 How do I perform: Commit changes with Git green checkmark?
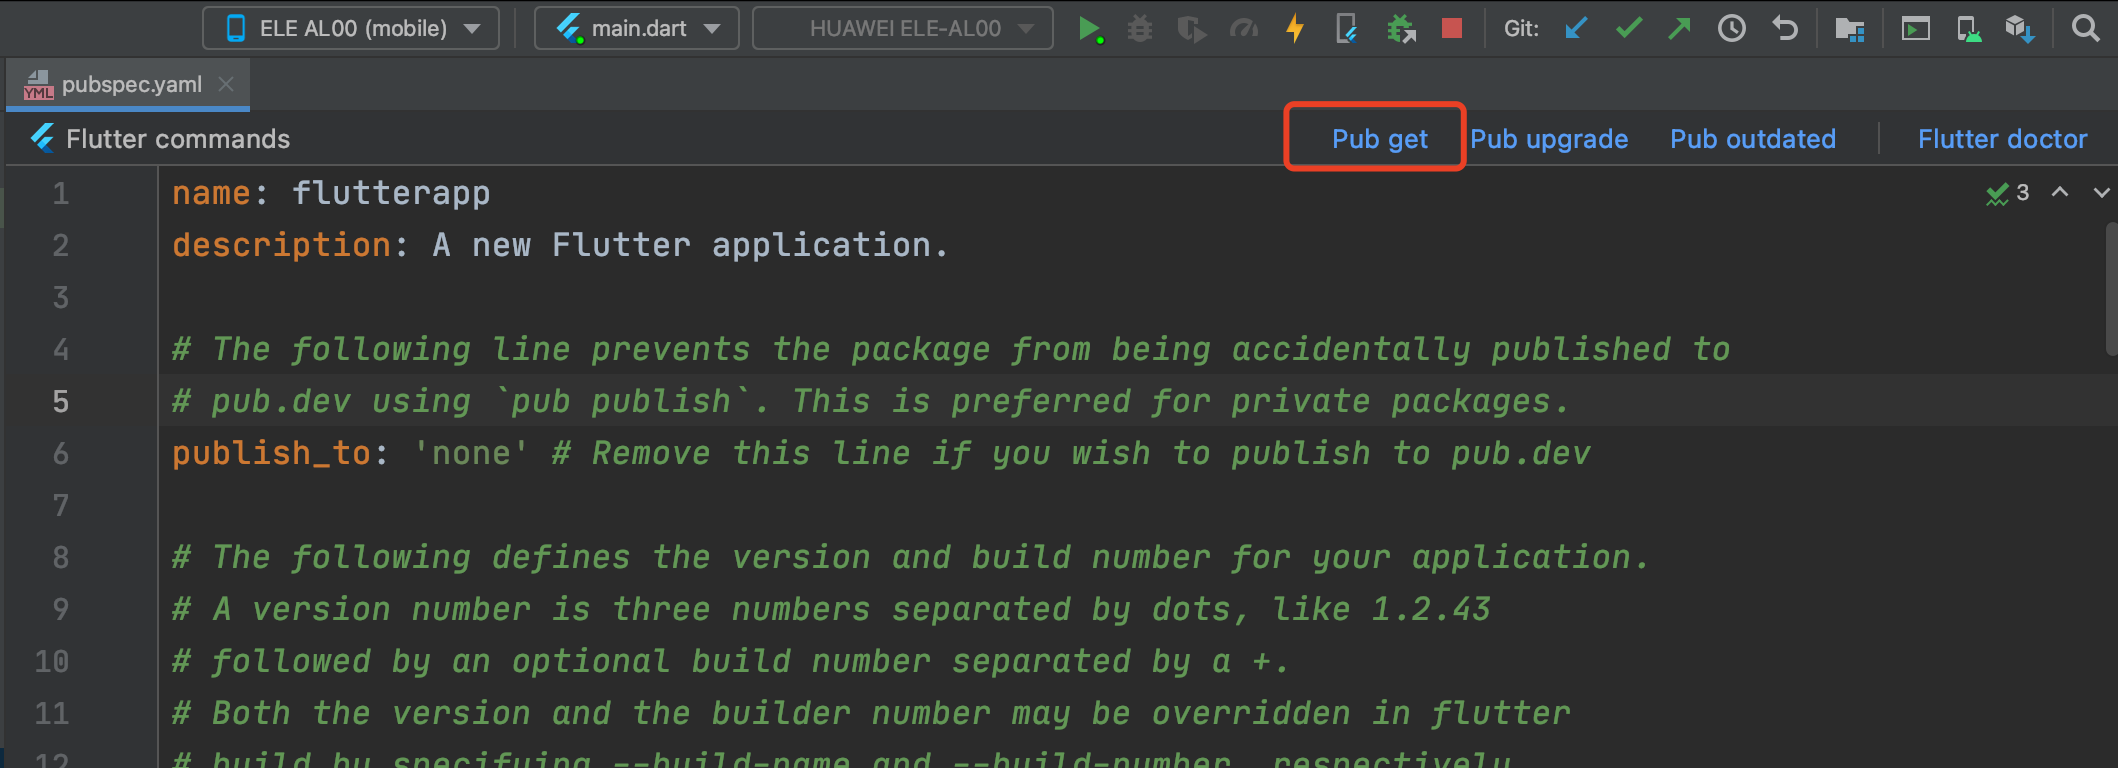tap(1629, 29)
